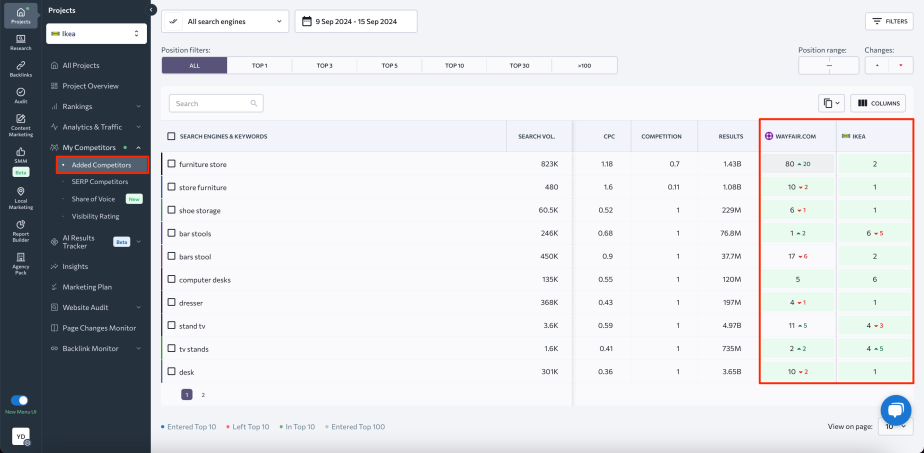Open the Ikea project selector dropdown
Image resolution: width=924 pixels, height=453 pixels.
(96, 34)
